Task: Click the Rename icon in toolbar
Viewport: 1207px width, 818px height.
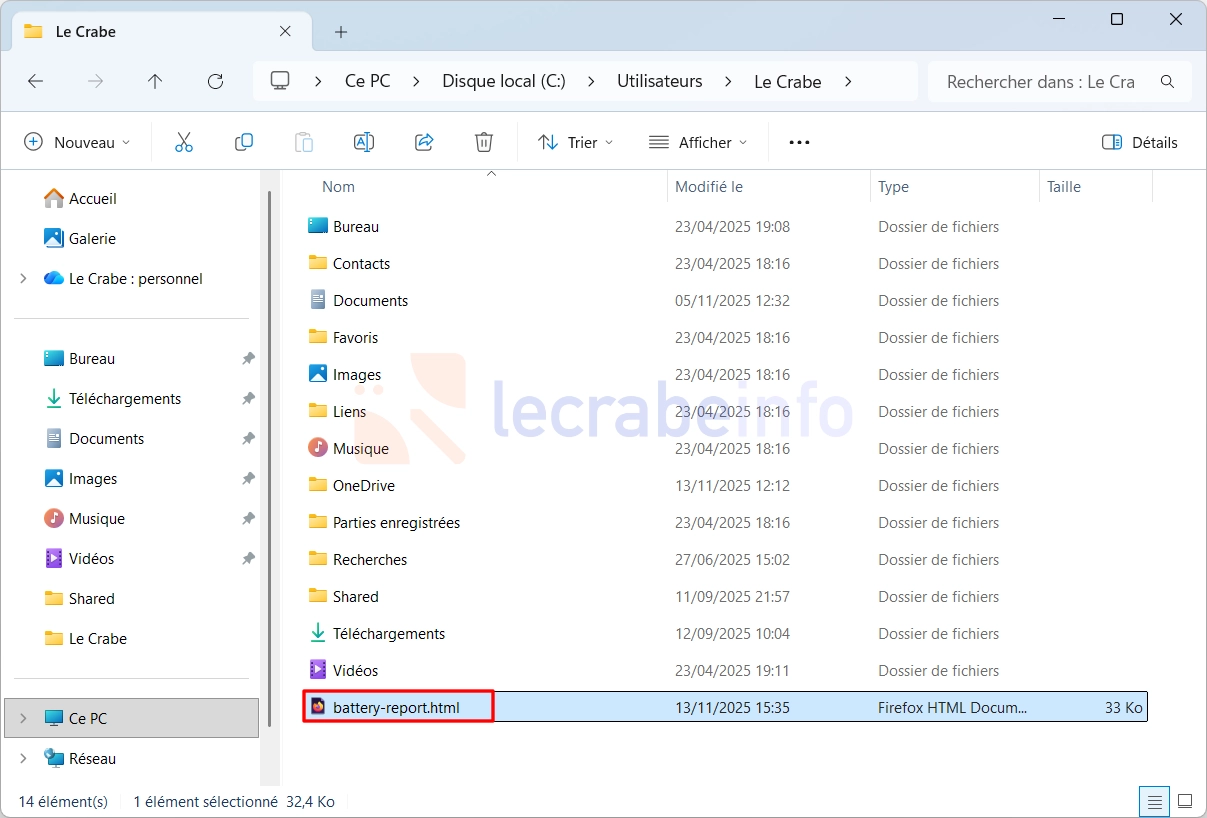Action: tap(364, 142)
